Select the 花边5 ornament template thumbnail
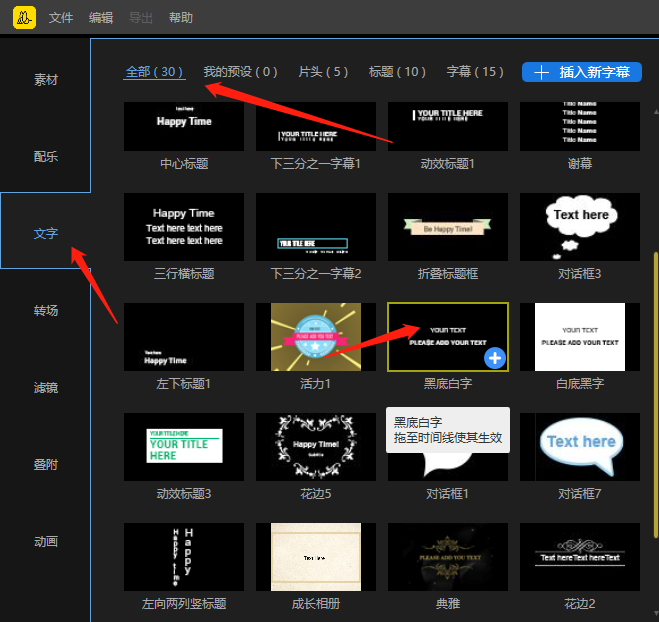 (x=316, y=447)
